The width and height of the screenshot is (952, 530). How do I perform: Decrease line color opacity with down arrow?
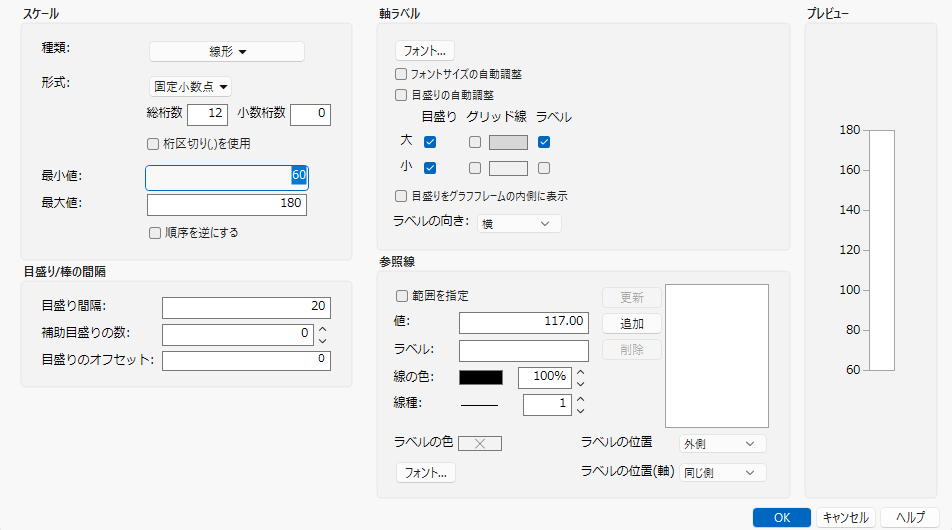[x=580, y=384]
